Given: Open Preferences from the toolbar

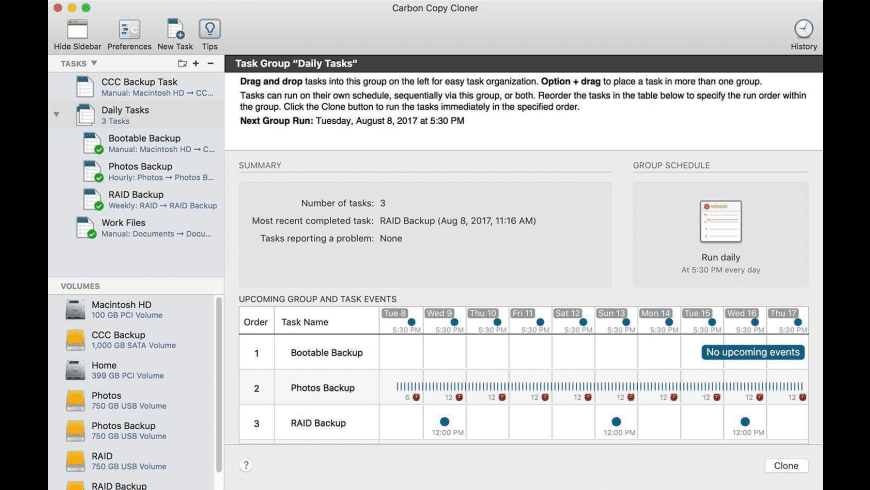Looking at the screenshot, I should (129, 29).
